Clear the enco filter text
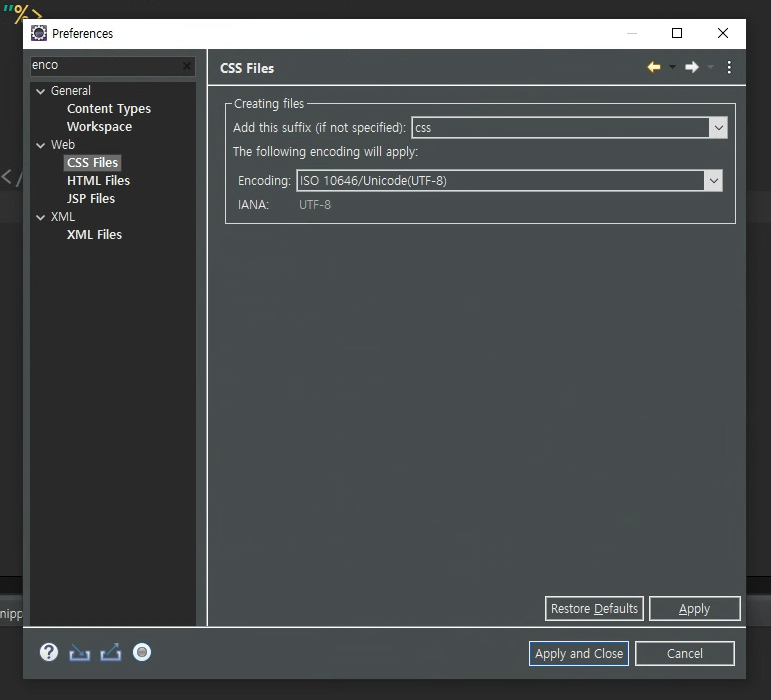 [187, 66]
